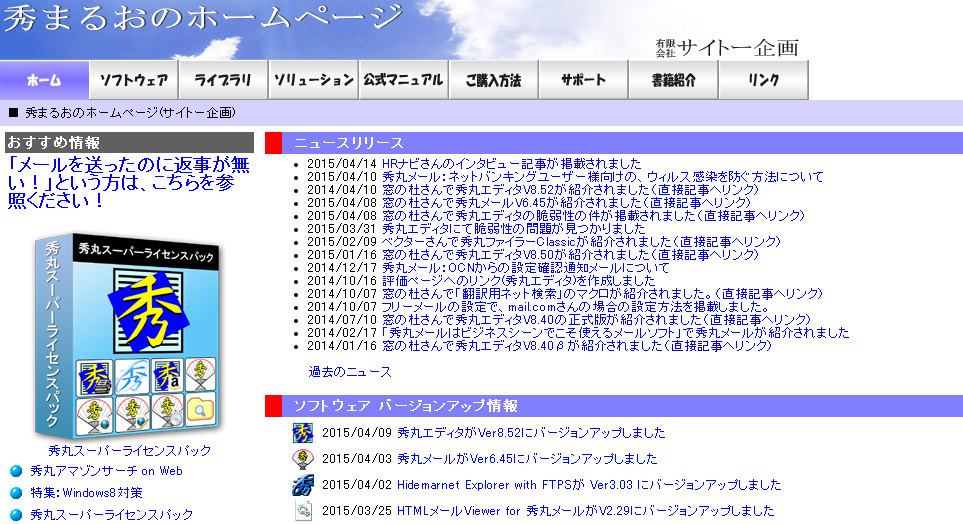Open the 翻訳用ネット検索 macro news link
Screen dimensions: 963x524
coord(602,294)
